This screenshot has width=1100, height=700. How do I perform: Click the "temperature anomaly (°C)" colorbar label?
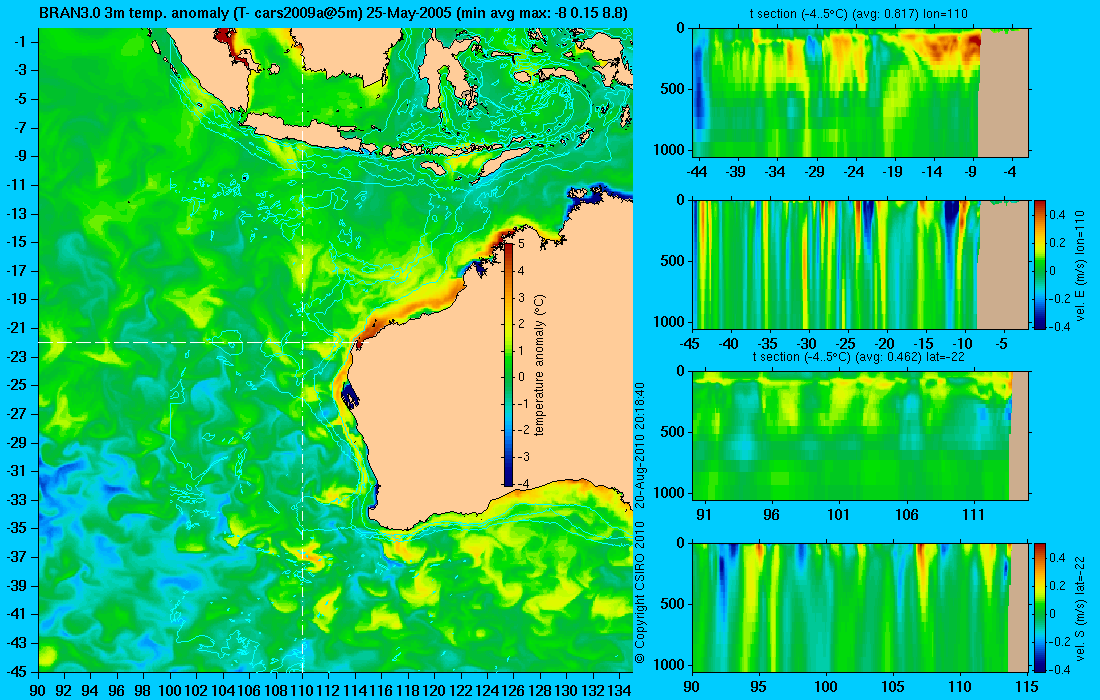(539, 365)
